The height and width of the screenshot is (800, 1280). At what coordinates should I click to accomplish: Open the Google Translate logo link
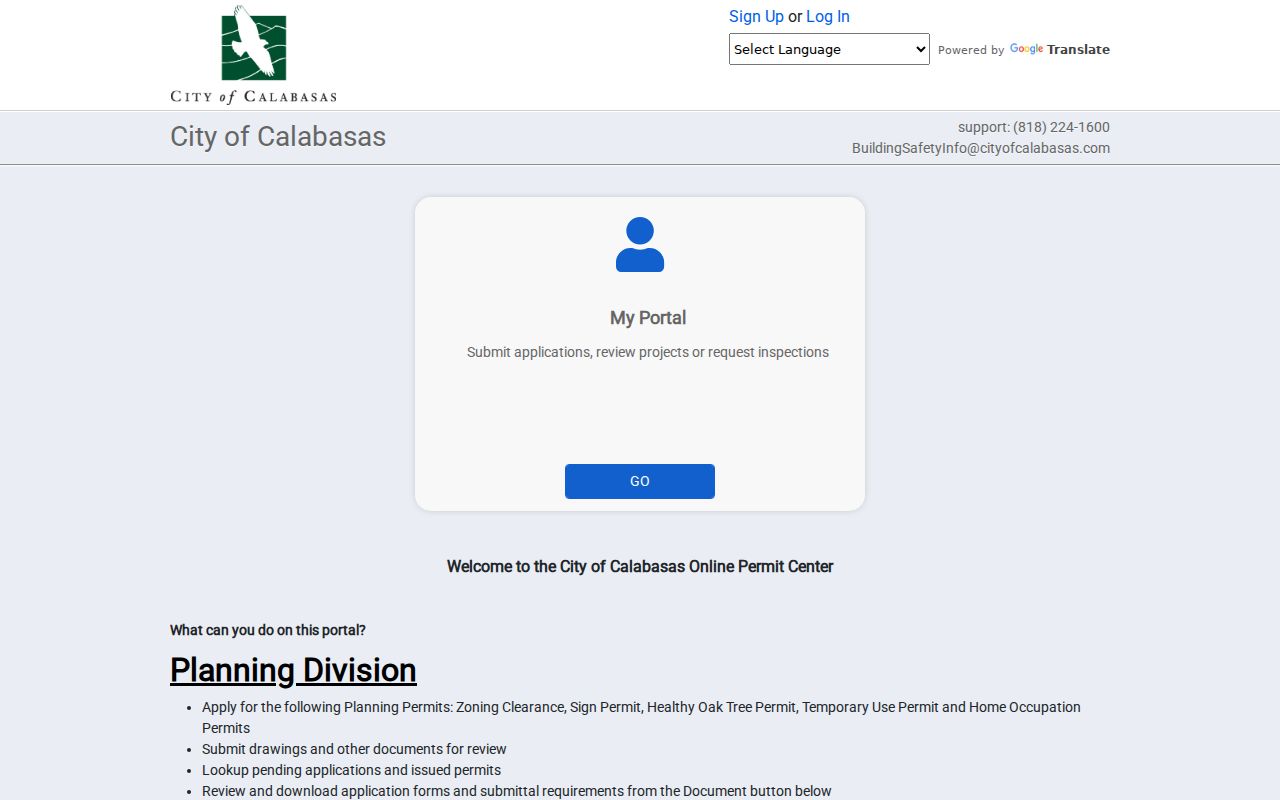[1060, 49]
